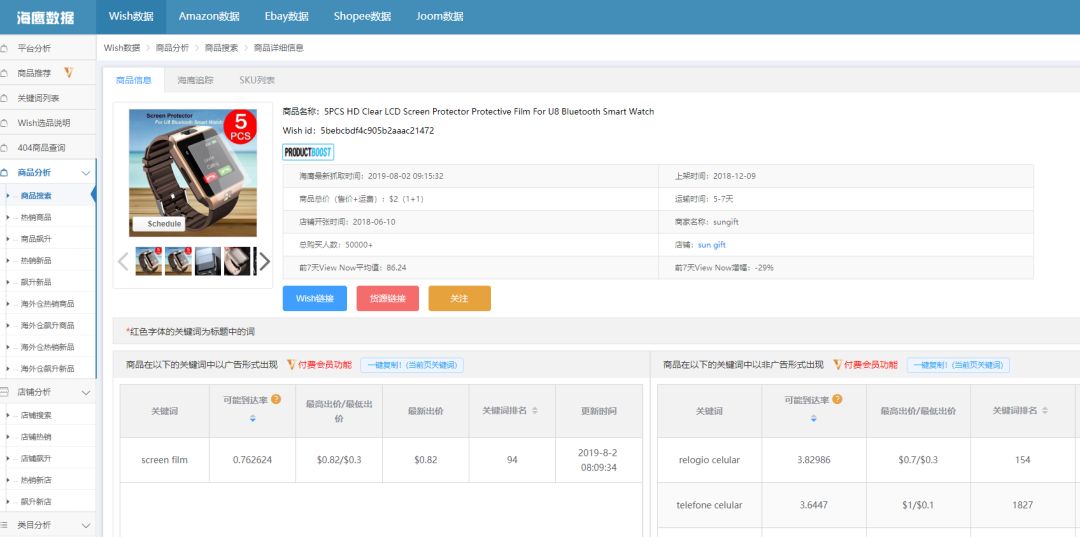Open the Wish数据 top navigation tab

pos(131,17)
